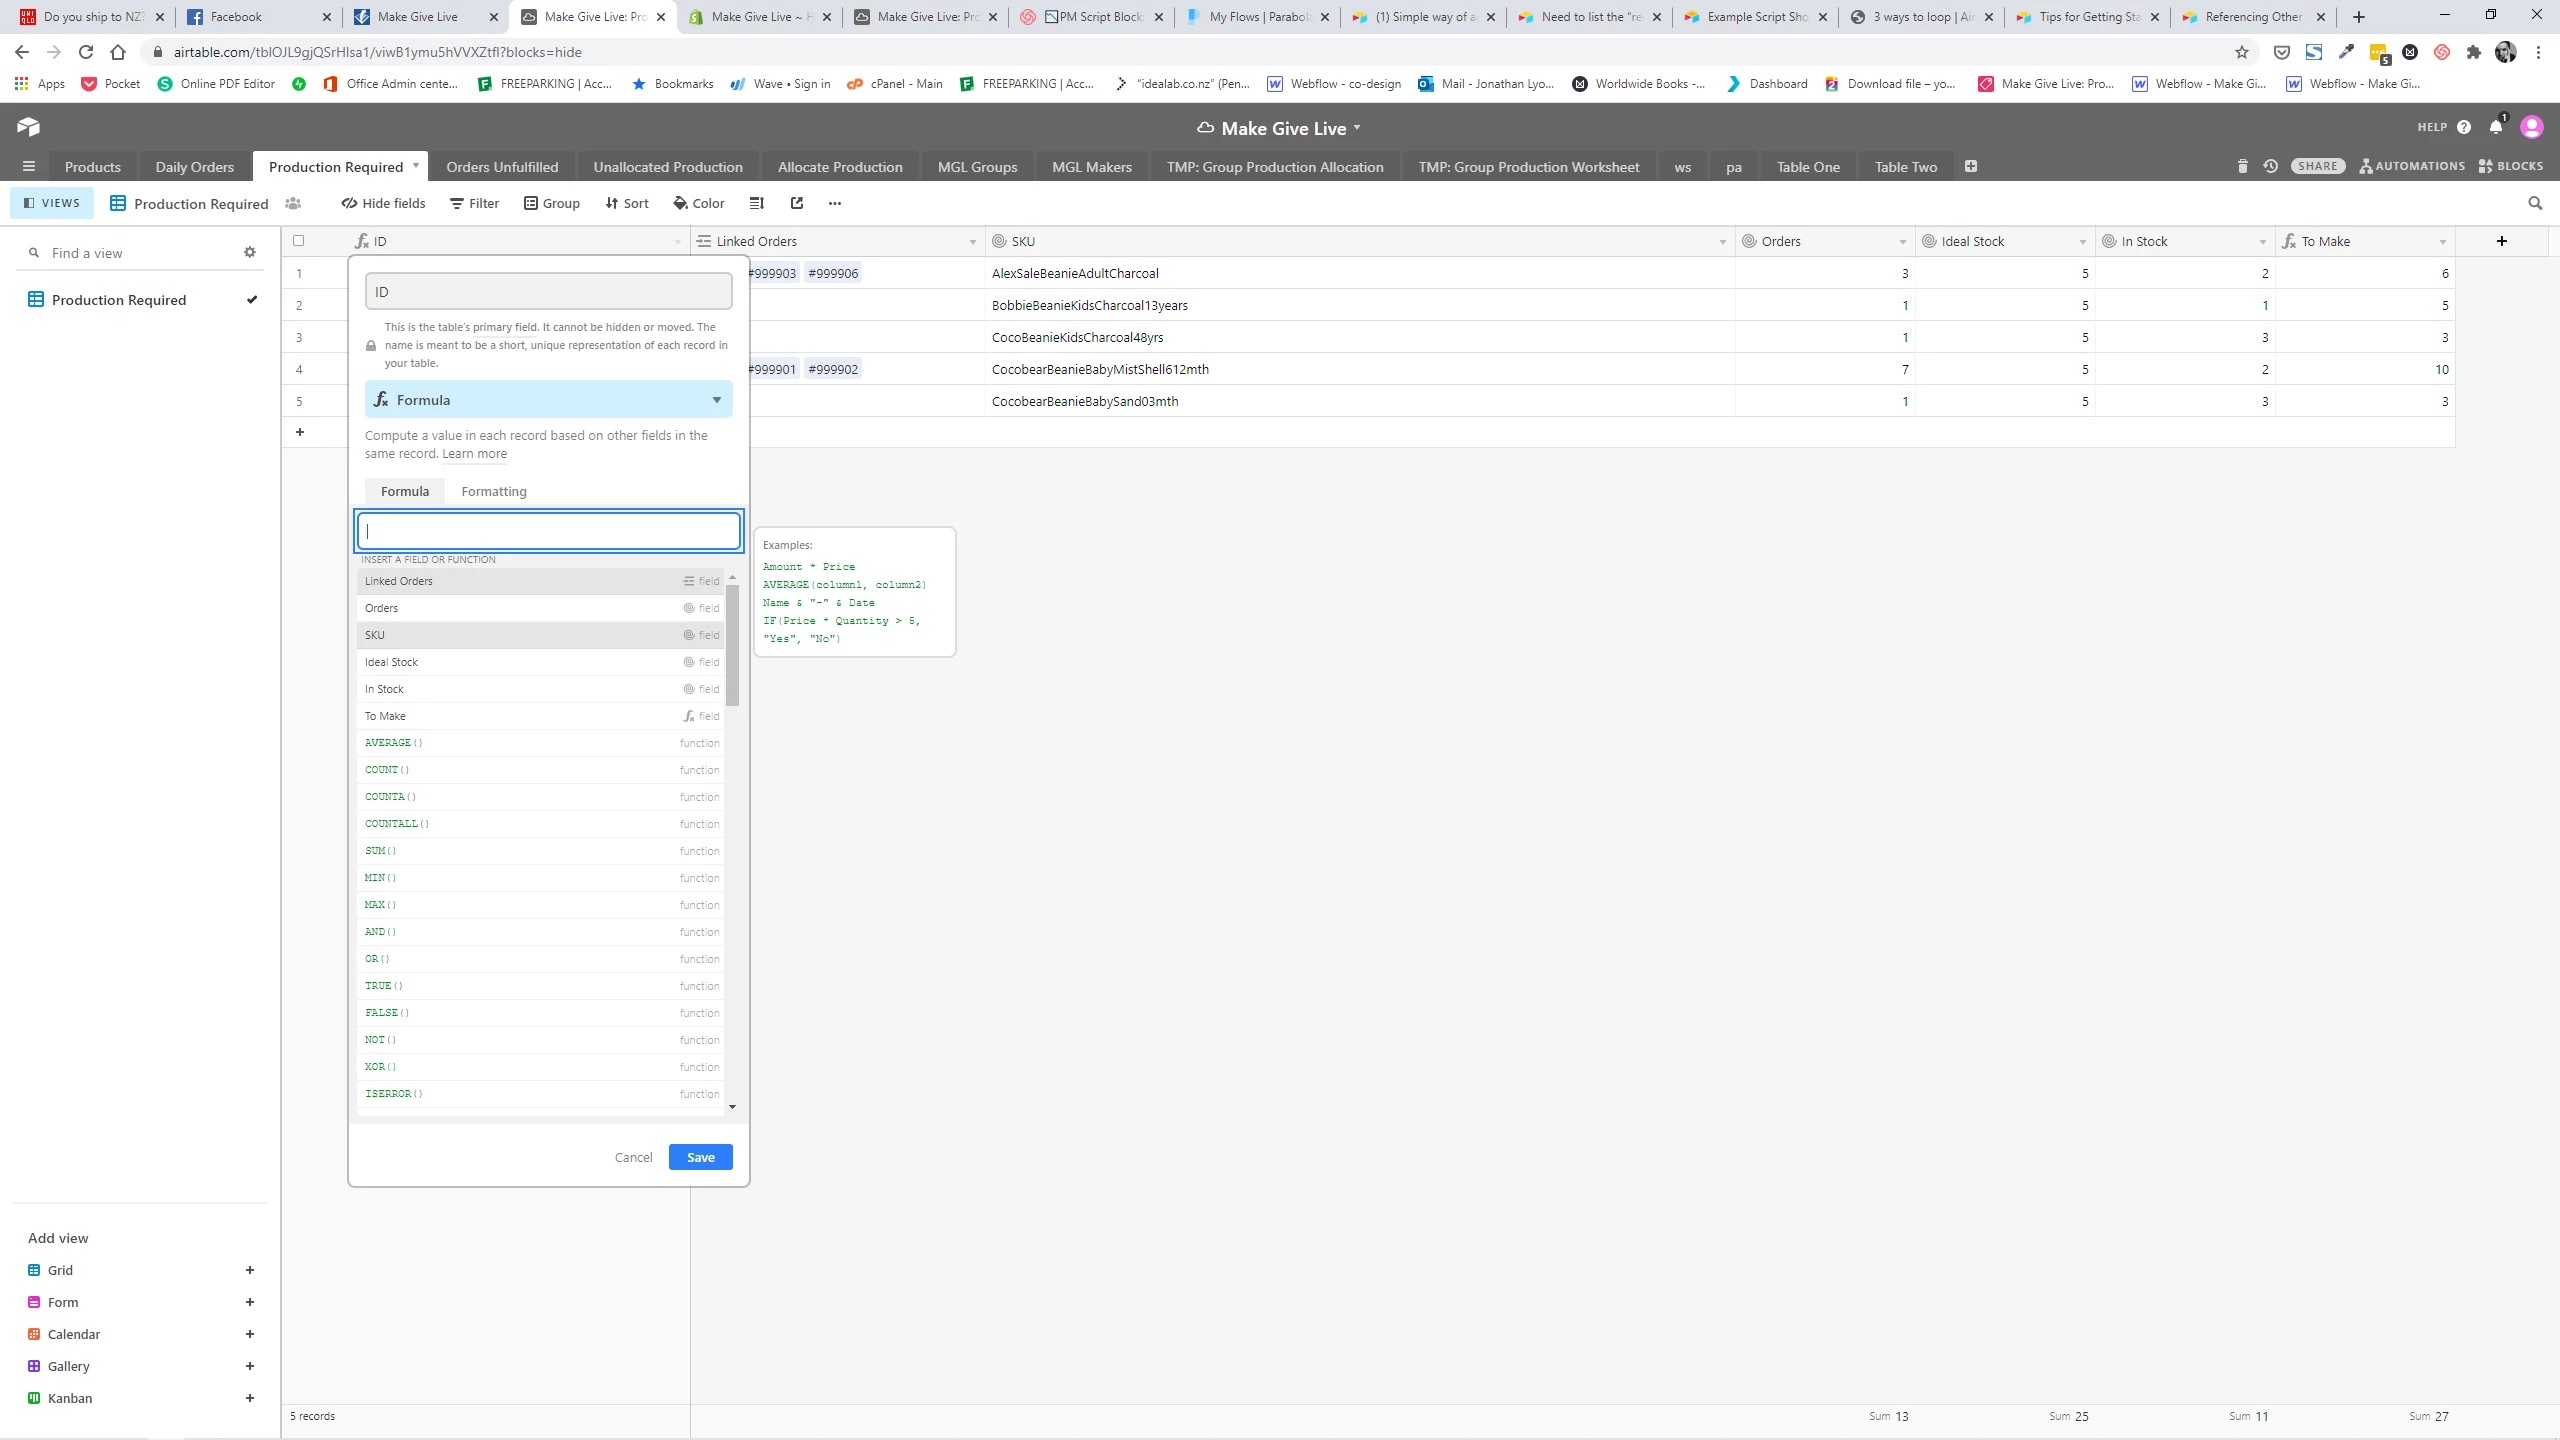This screenshot has height=1440, width=2560.
Task: Open the more options ellipsis in toolbar
Action: (x=835, y=203)
